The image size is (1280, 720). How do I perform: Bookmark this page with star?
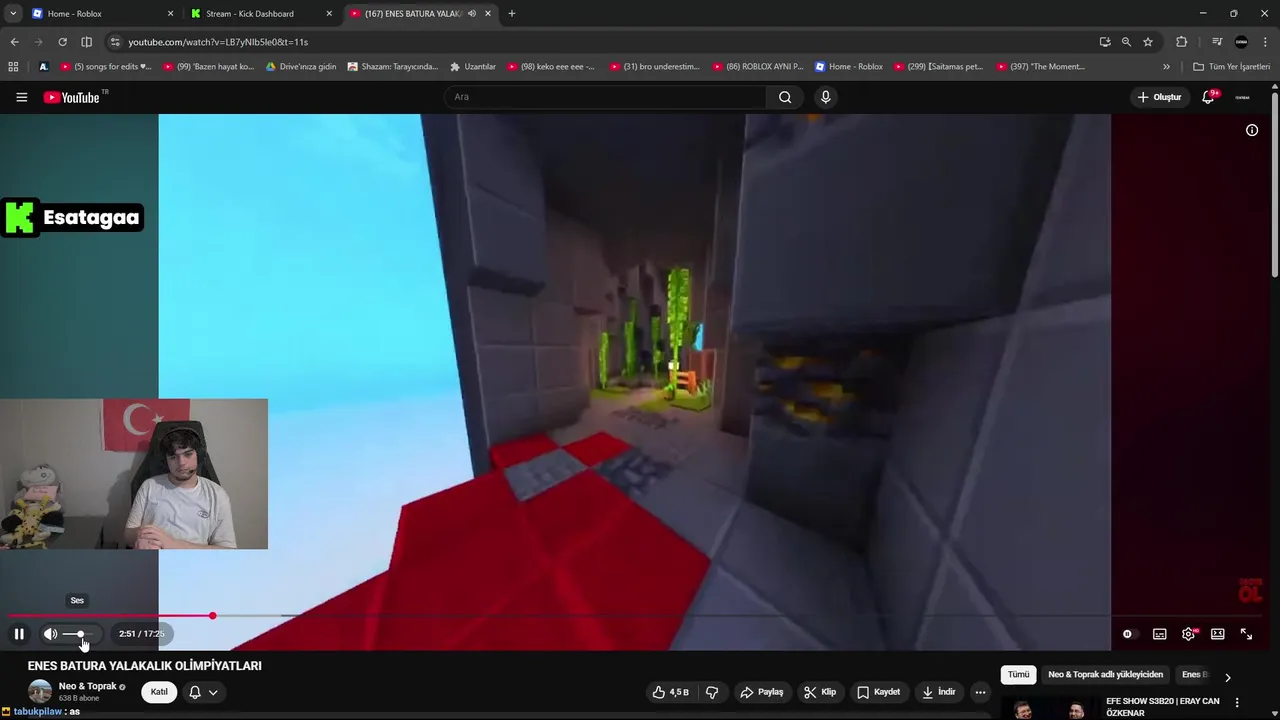1148,42
